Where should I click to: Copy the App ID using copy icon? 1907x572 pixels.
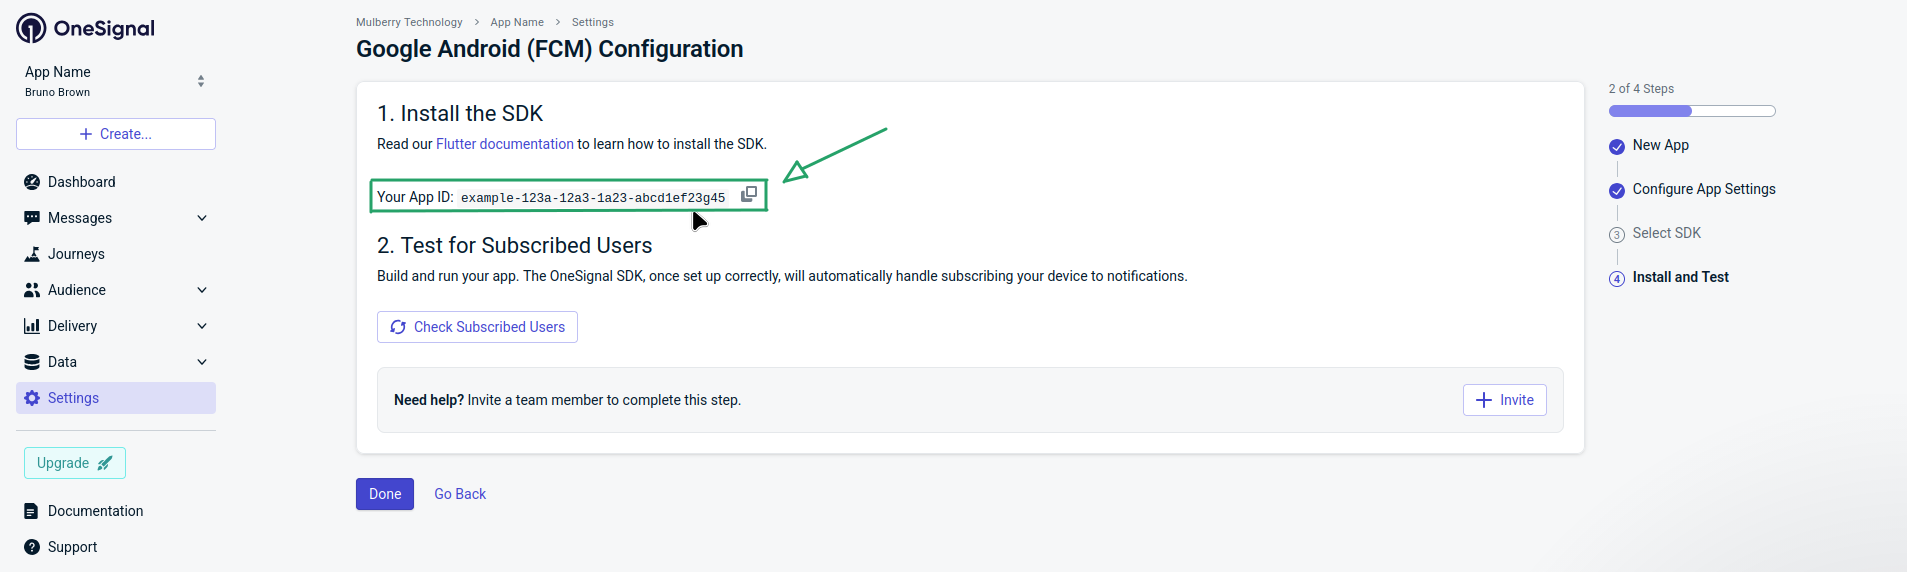[748, 194]
